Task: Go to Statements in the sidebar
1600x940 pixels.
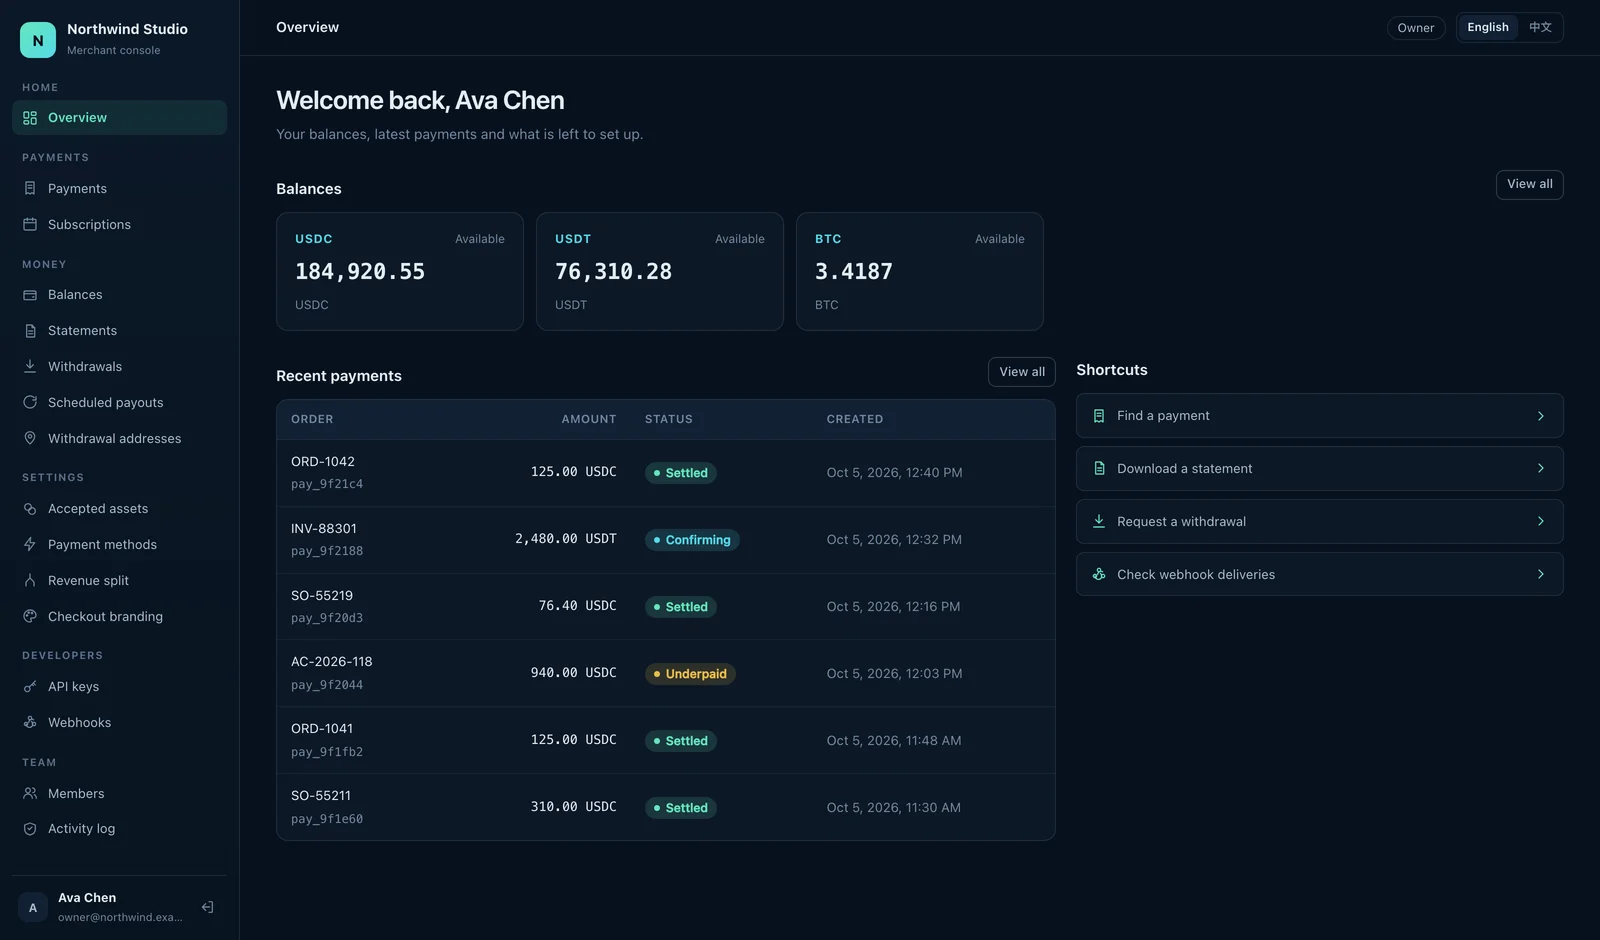Action: 119,331
